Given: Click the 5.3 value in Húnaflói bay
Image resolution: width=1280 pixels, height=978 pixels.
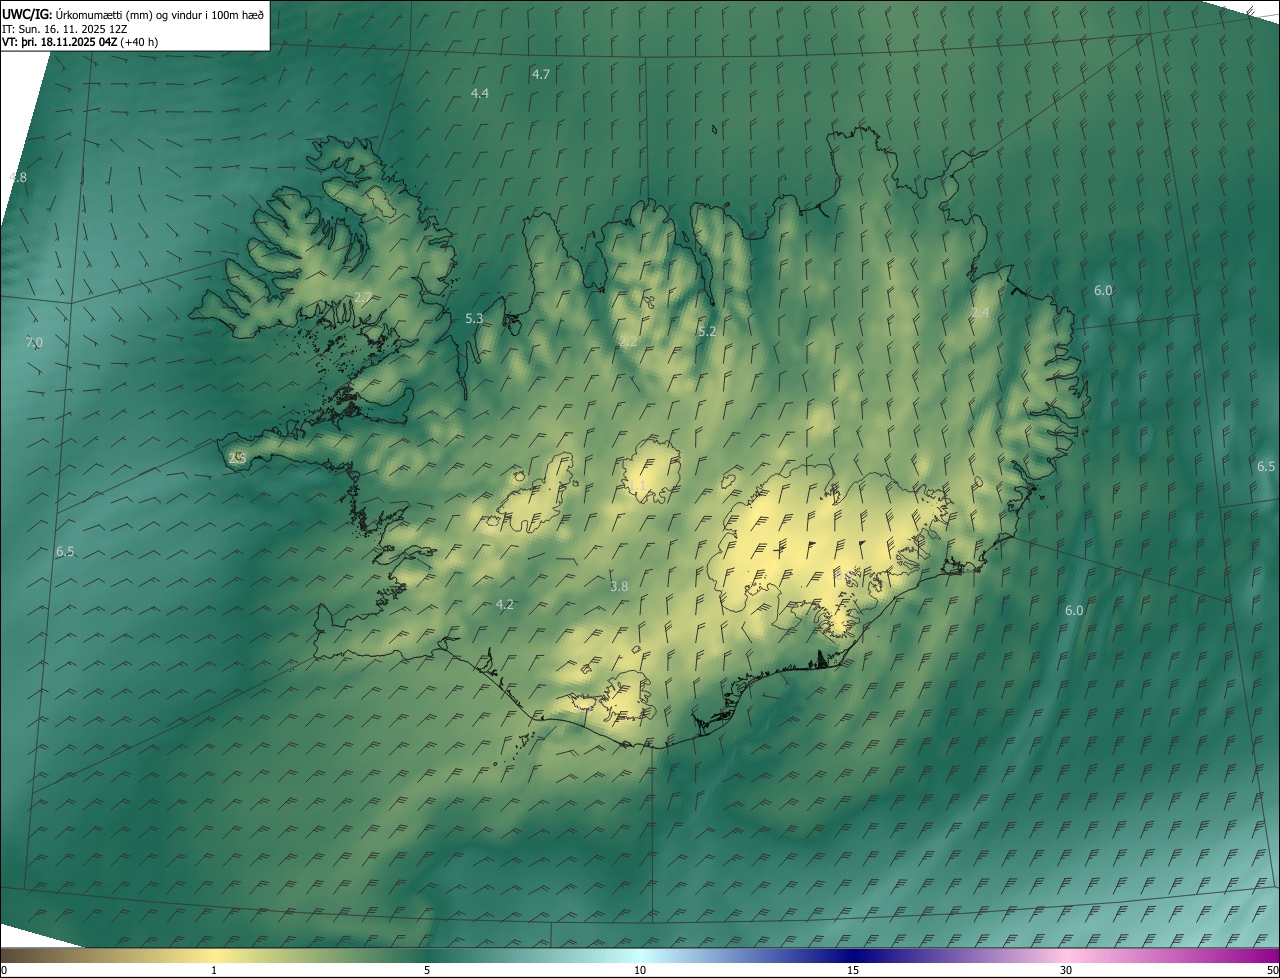Looking at the screenshot, I should 474,319.
